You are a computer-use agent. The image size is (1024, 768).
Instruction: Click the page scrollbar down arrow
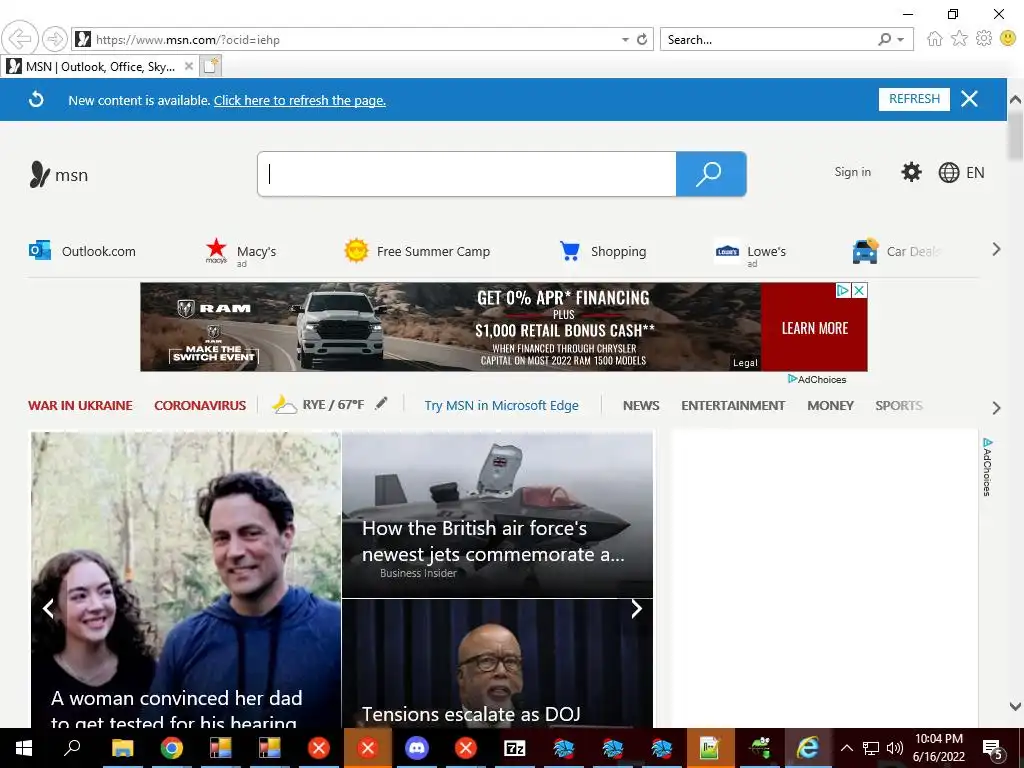coord(1015,706)
